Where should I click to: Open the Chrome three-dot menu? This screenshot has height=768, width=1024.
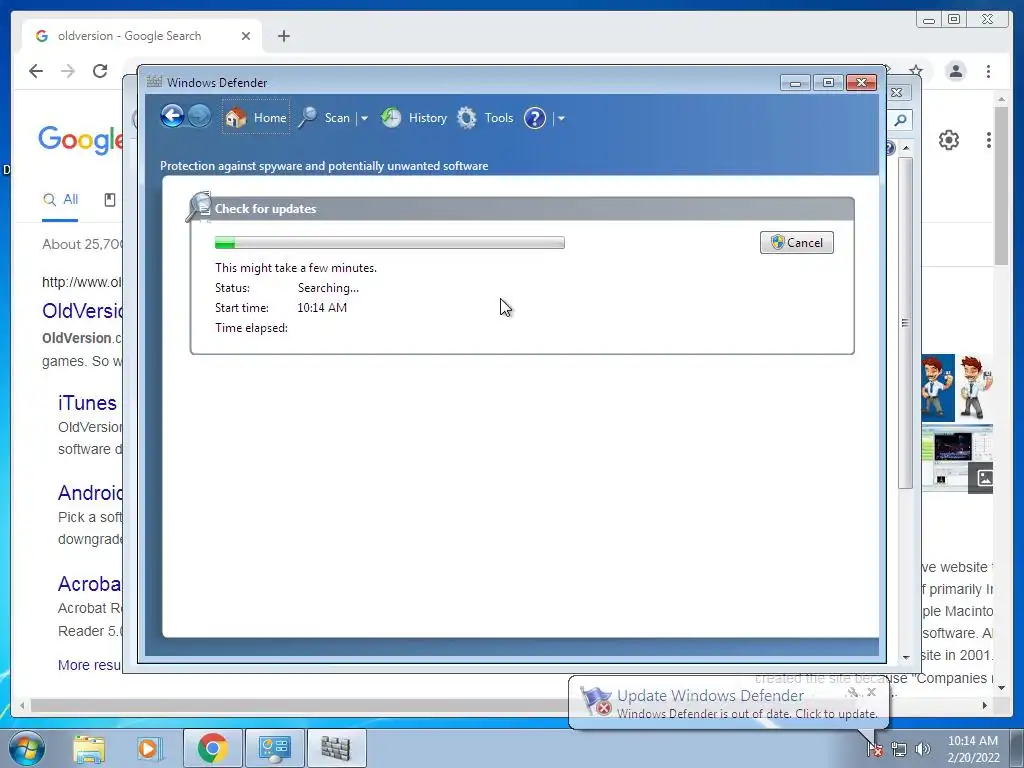coord(989,71)
